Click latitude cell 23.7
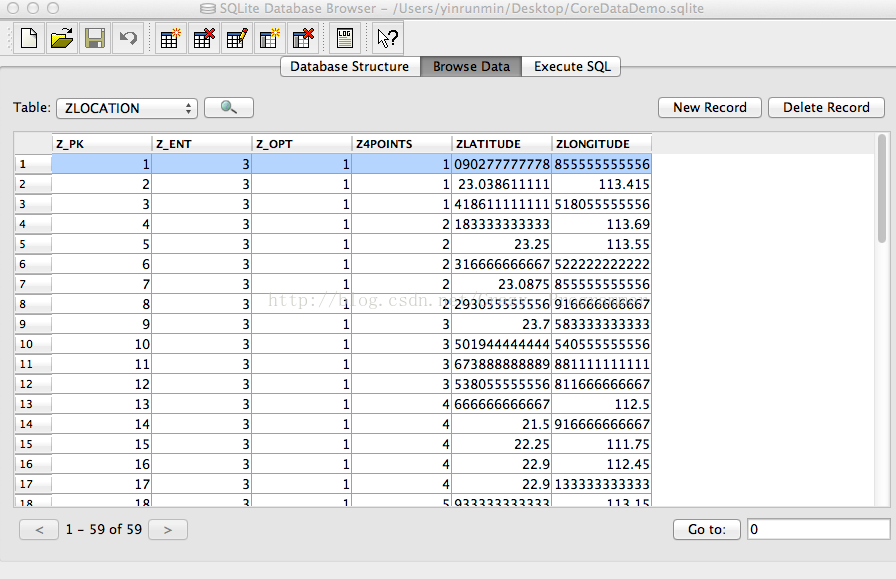Image resolution: width=896 pixels, height=579 pixels. tap(502, 324)
